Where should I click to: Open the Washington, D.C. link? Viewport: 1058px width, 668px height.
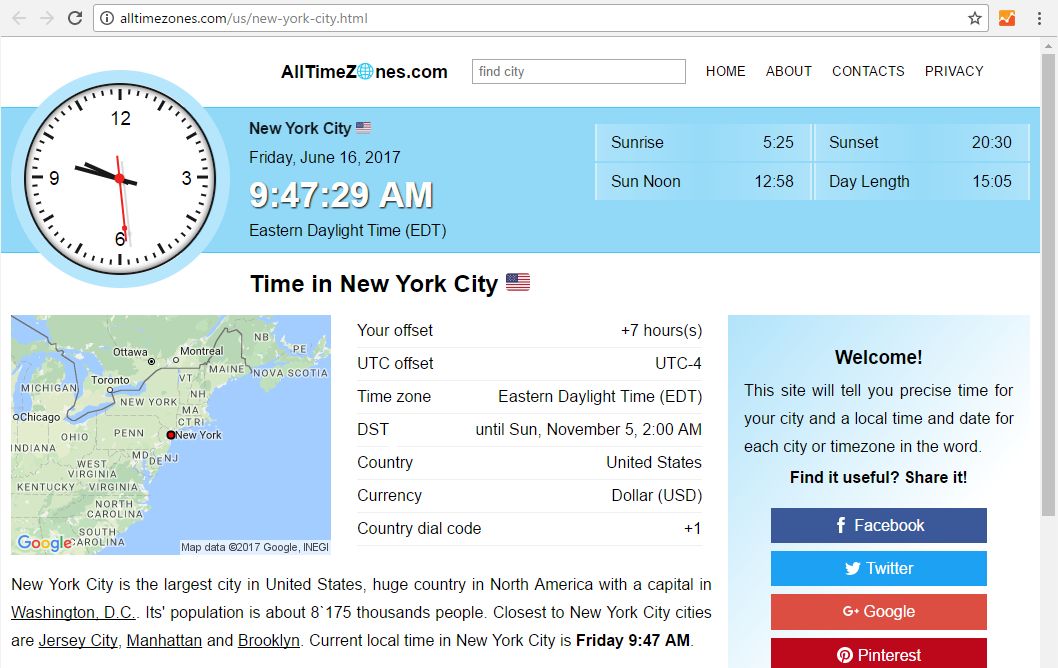72,612
